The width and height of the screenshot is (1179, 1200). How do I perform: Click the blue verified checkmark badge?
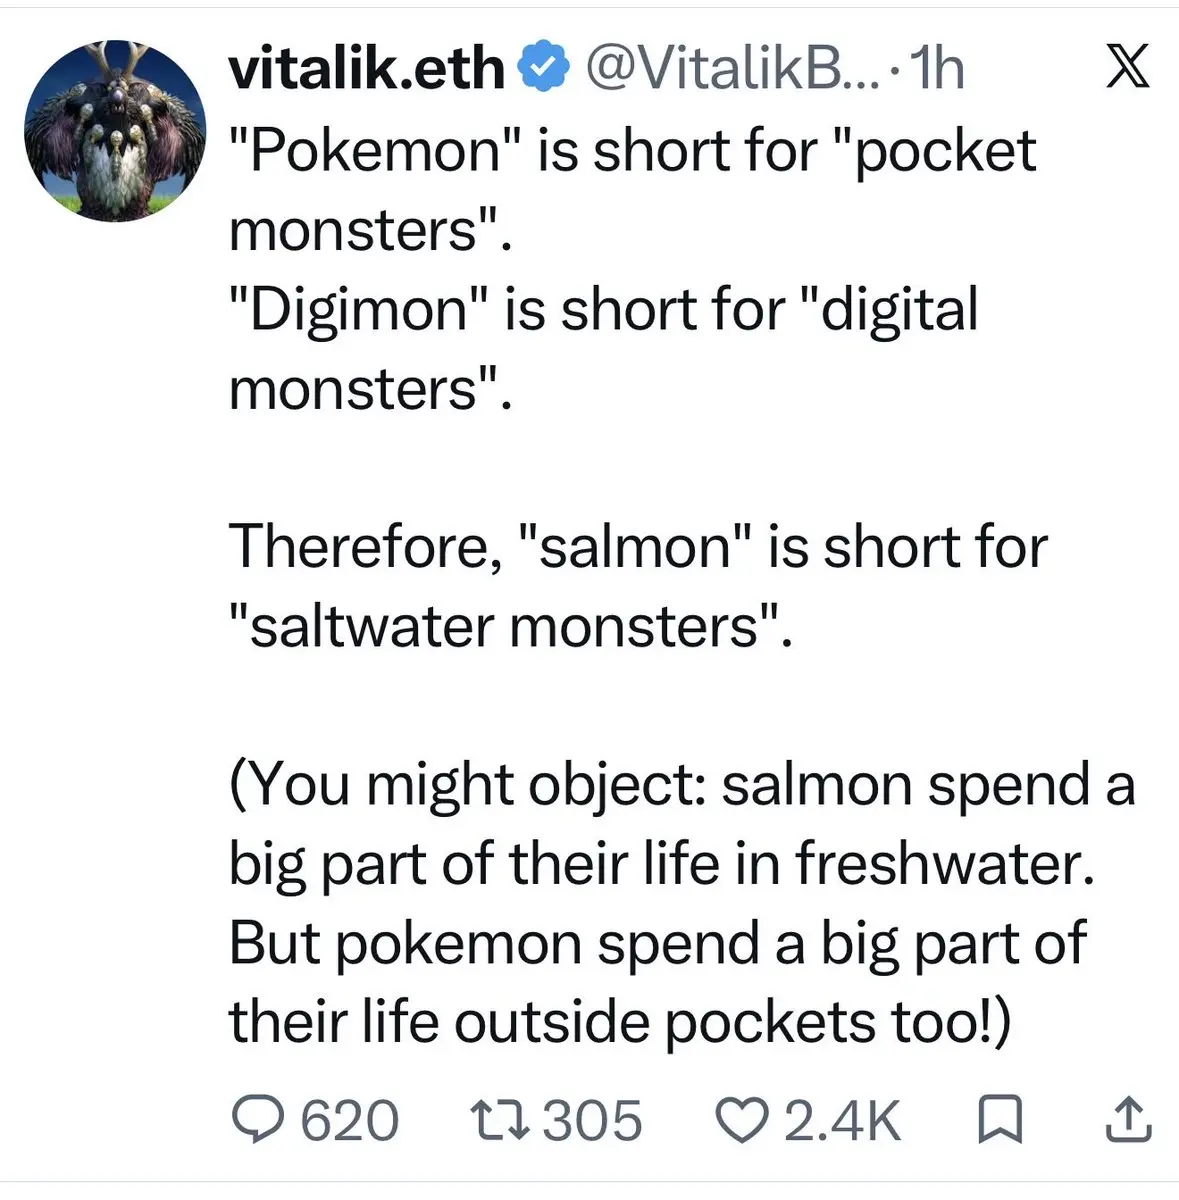[543, 69]
